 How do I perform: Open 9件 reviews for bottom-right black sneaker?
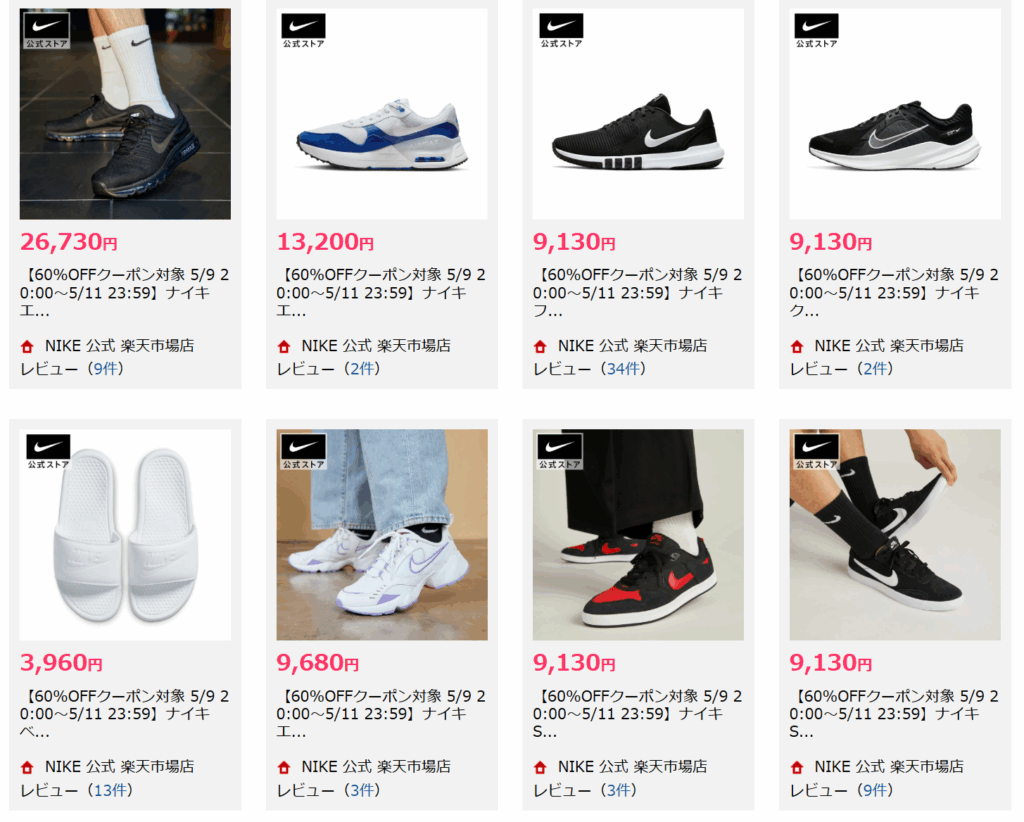click(875, 790)
